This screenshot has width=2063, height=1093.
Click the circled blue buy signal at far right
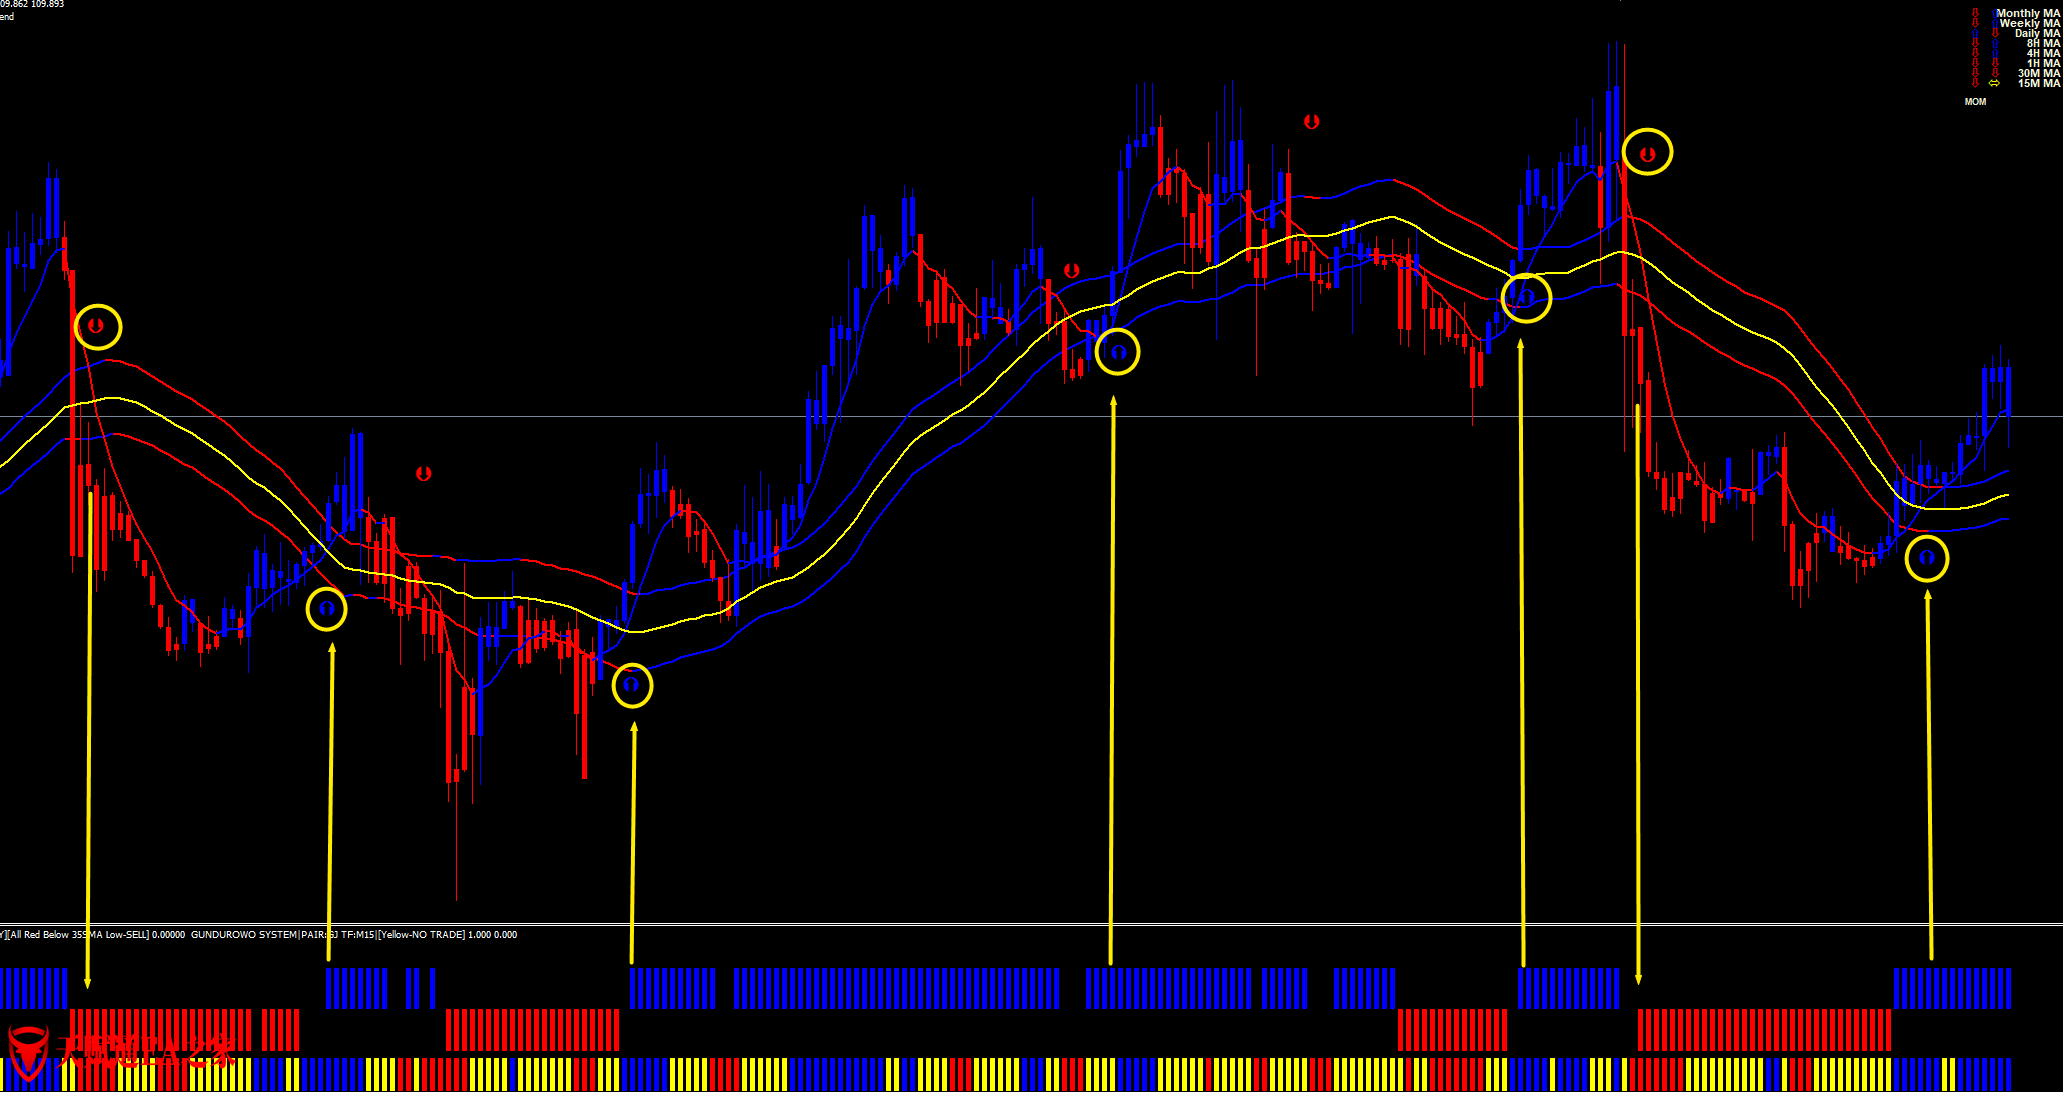click(1926, 558)
